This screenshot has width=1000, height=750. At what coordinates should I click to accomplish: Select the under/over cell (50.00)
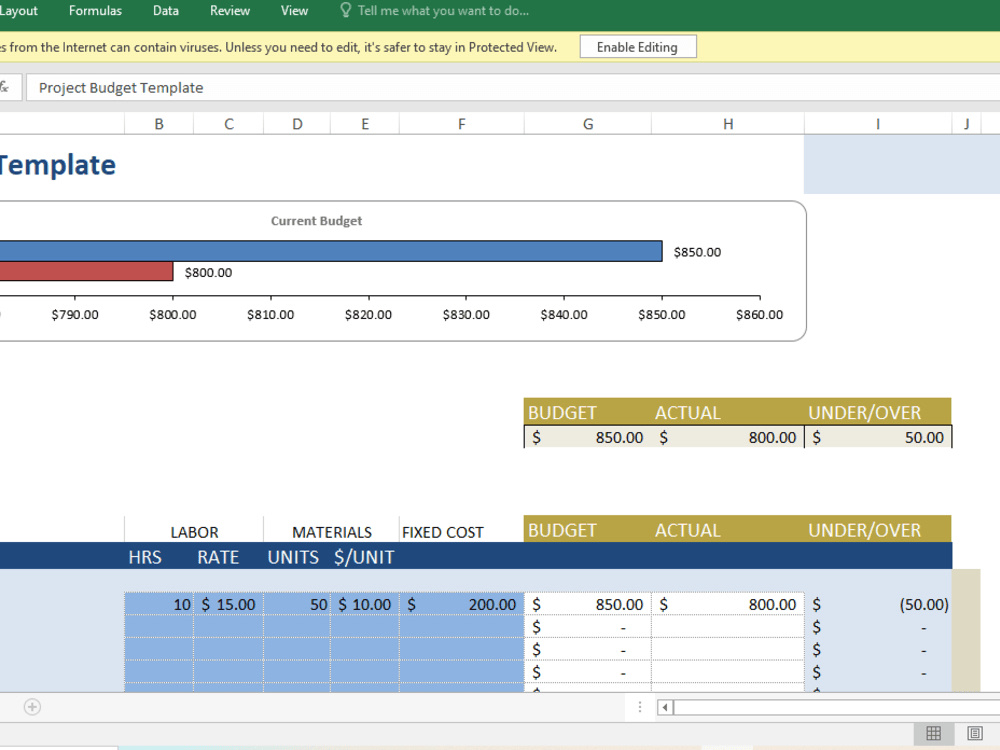click(878, 604)
